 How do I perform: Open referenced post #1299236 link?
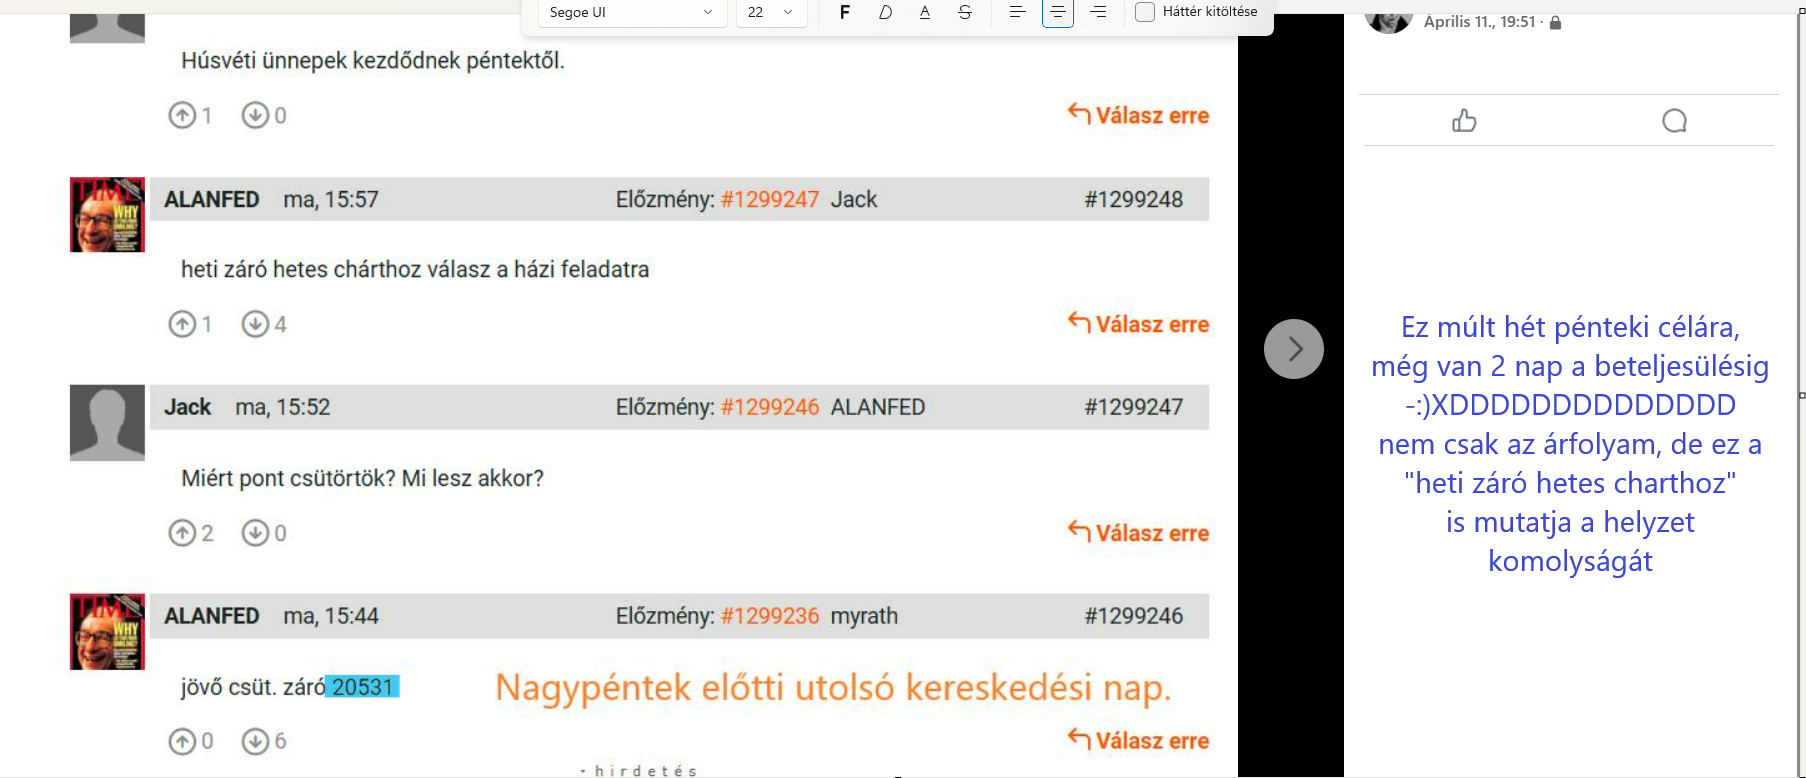click(769, 616)
